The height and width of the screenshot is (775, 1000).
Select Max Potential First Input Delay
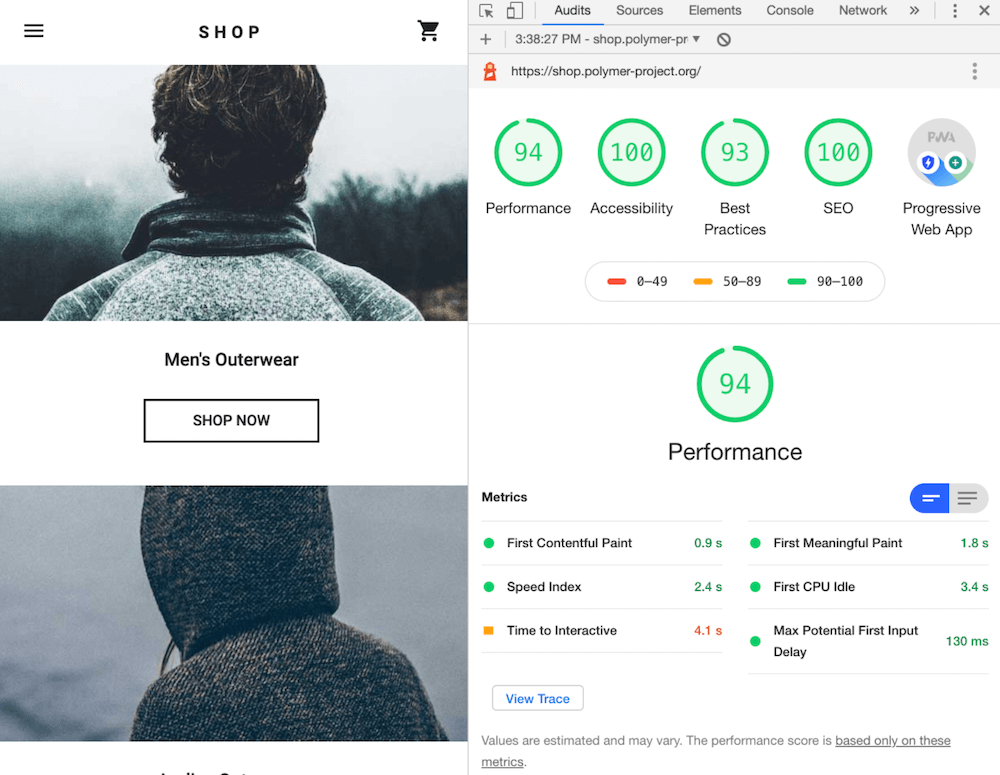pos(868,641)
